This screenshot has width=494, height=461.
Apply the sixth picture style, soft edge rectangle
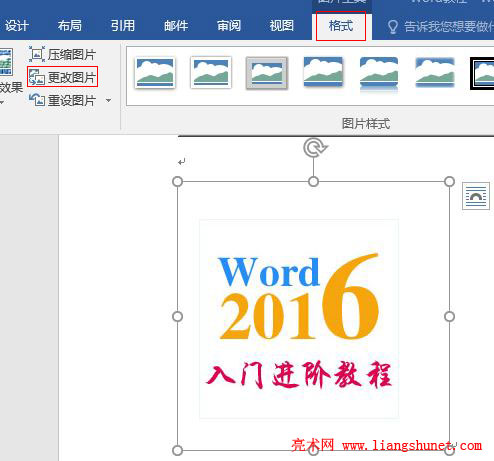435,72
